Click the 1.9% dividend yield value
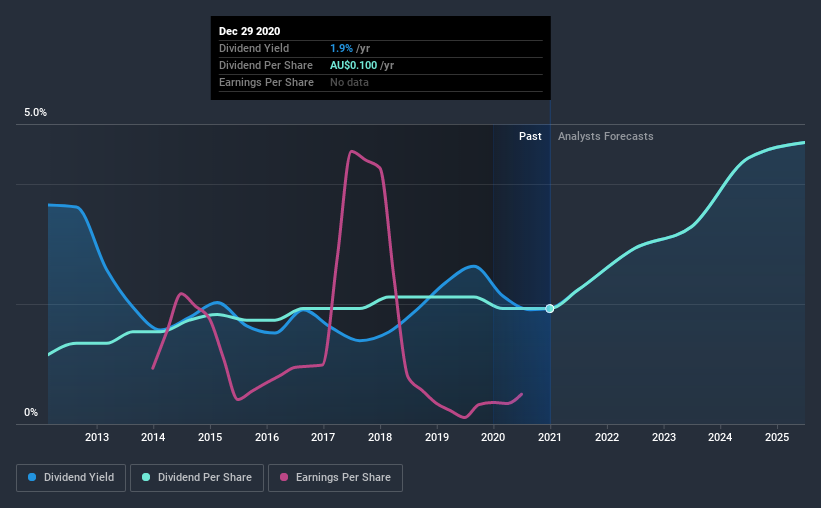This screenshot has height=508, width=821. [341, 48]
